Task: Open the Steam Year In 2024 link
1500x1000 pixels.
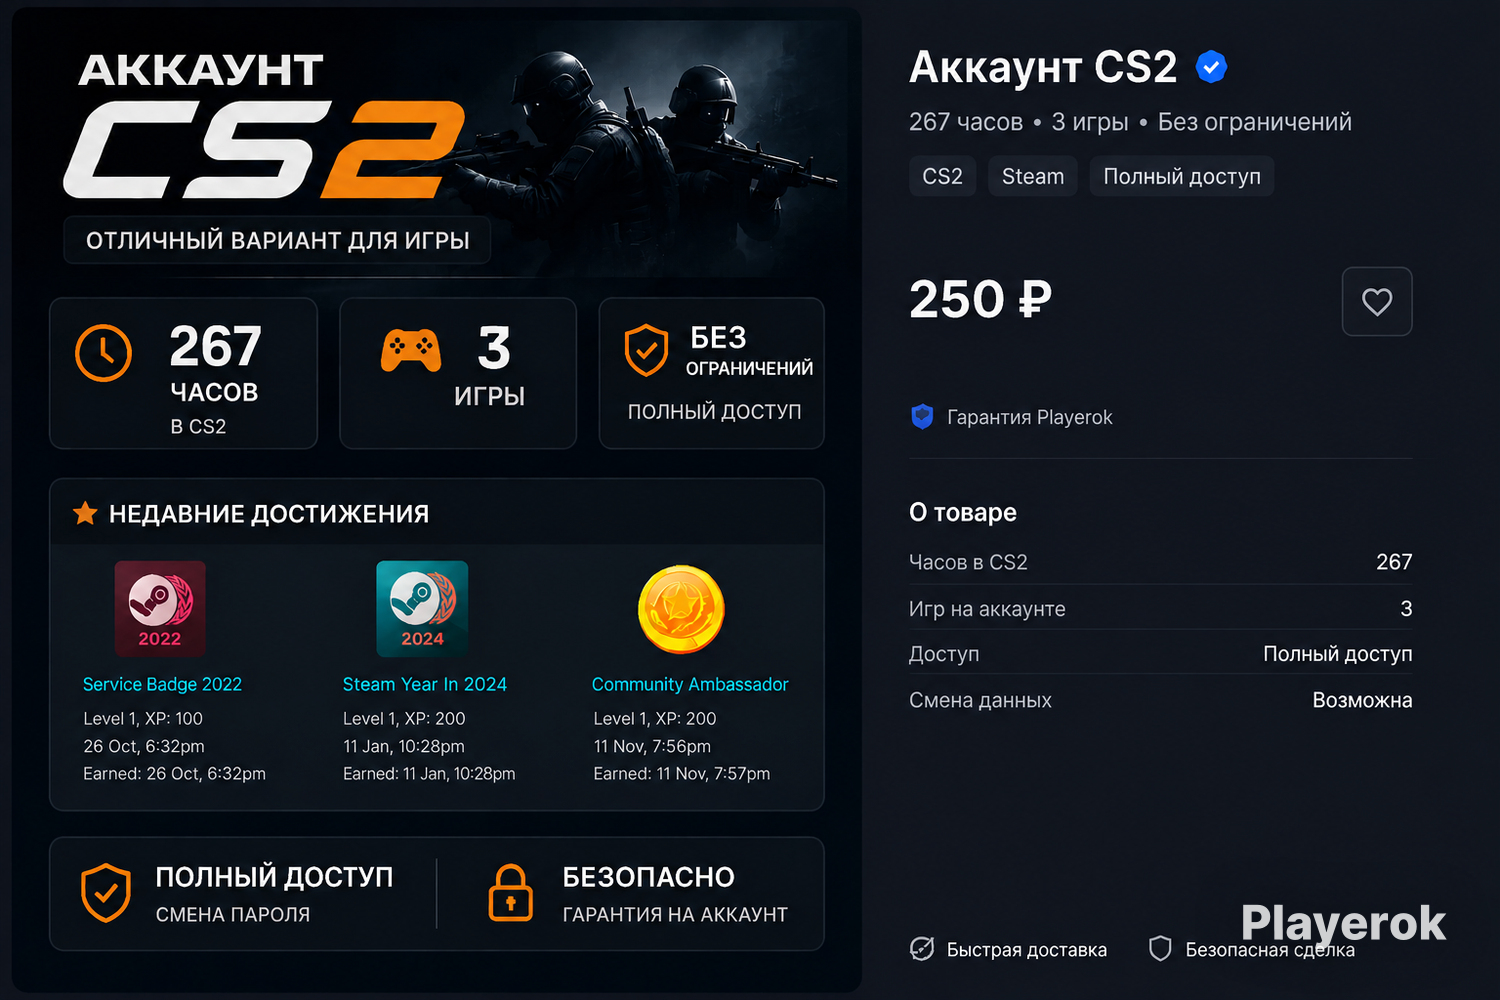Action: [x=425, y=684]
